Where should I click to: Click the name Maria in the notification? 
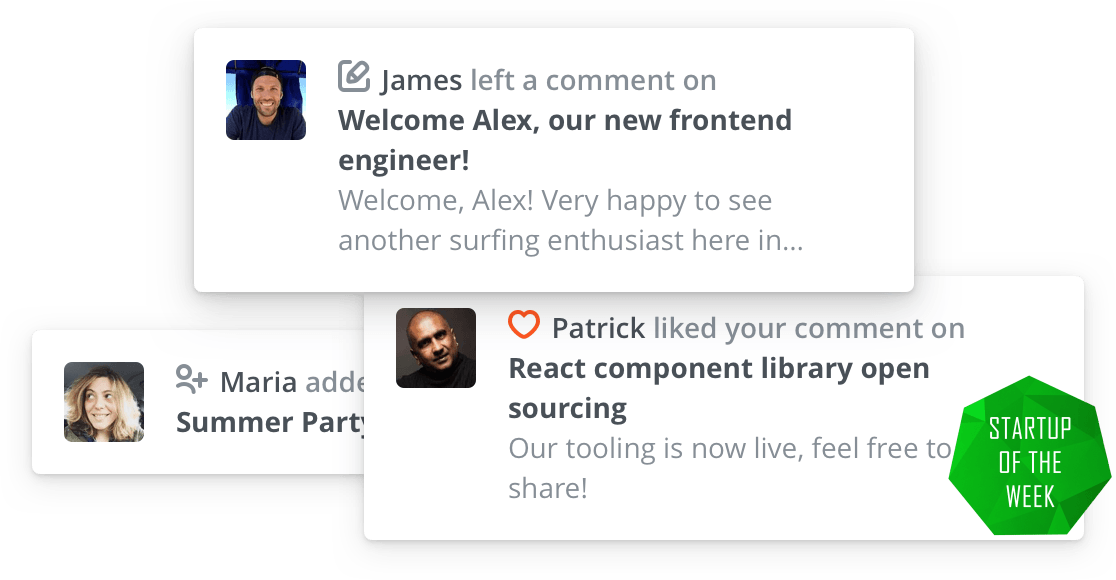click(258, 382)
